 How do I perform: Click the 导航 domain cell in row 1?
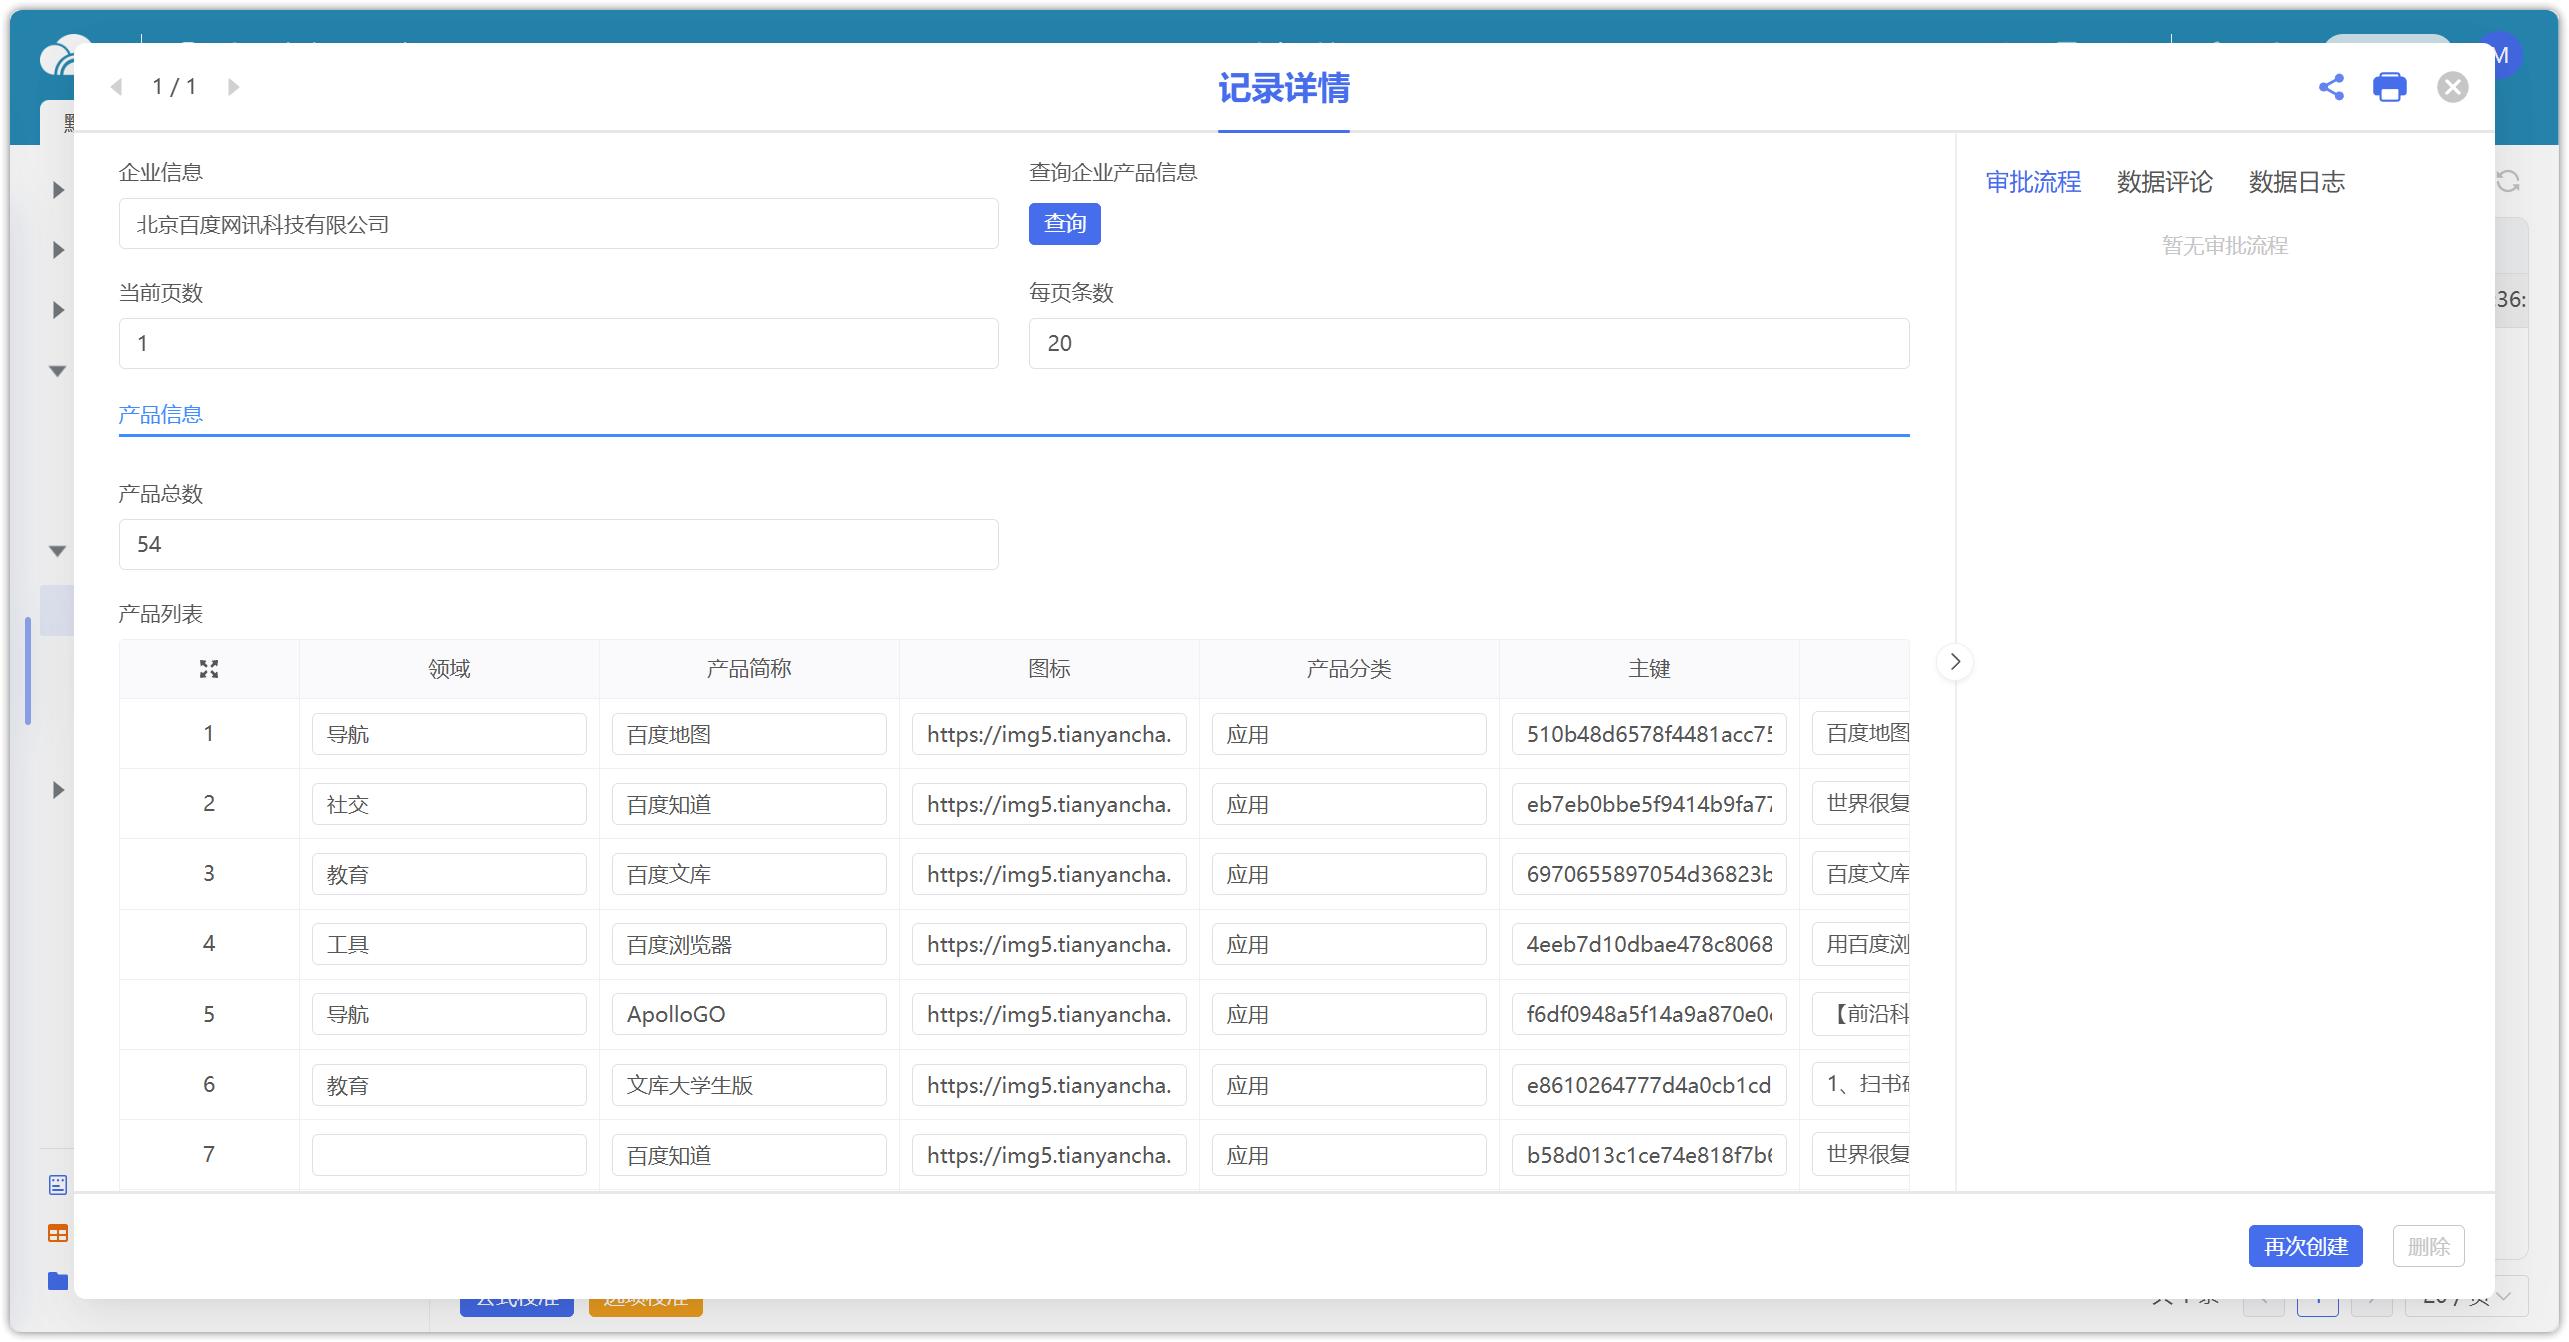coord(449,734)
